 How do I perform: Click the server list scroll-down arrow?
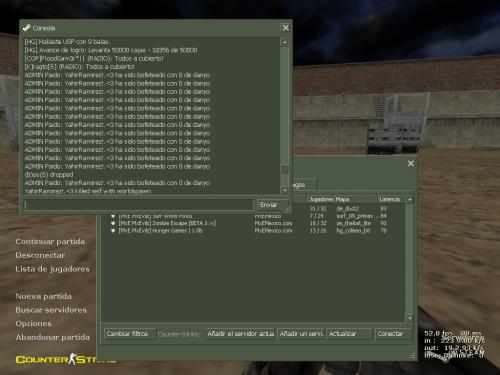point(410,318)
